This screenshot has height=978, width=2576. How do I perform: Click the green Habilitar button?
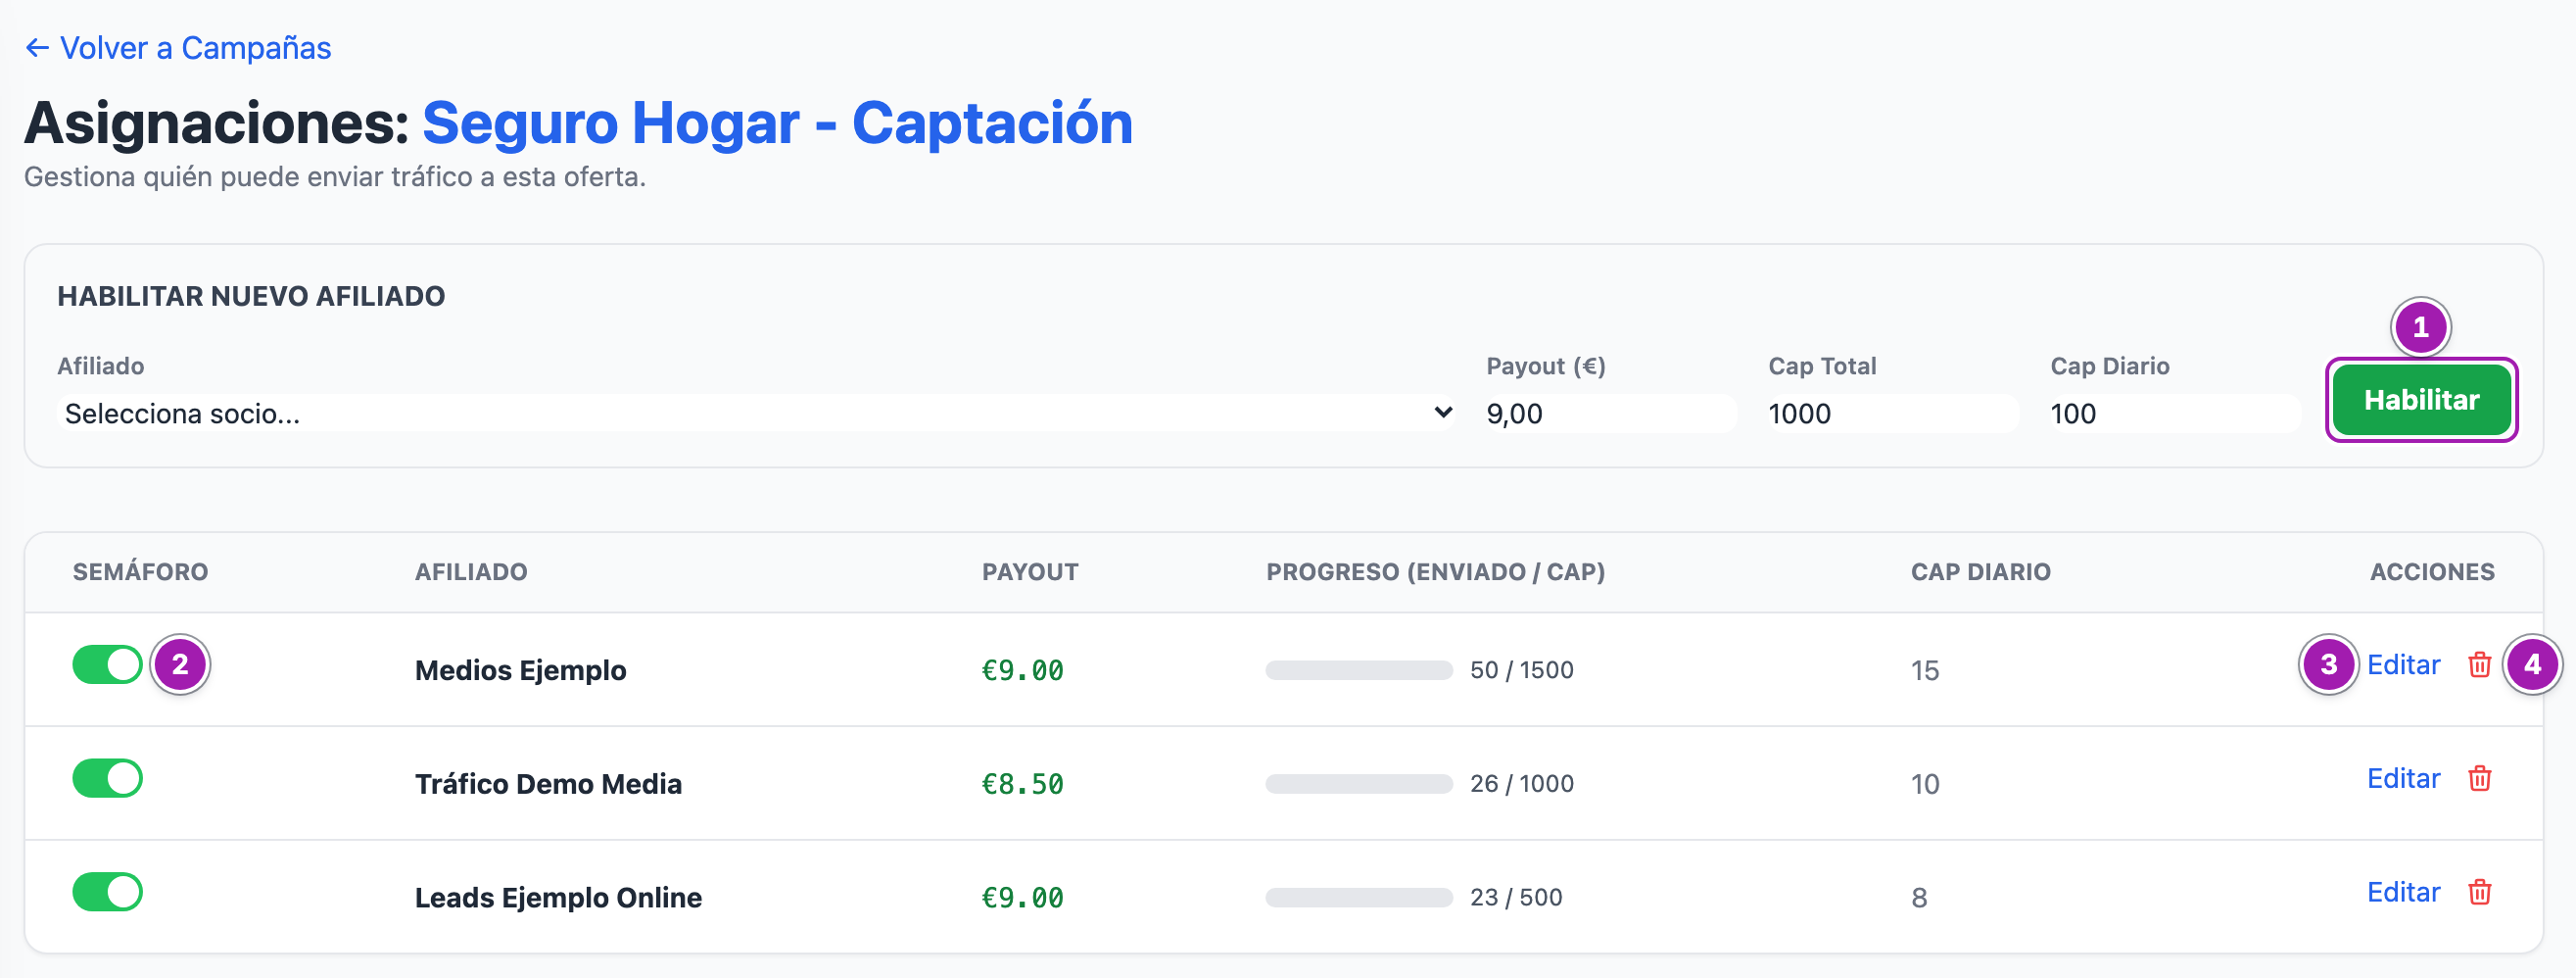pyautogui.click(x=2421, y=400)
